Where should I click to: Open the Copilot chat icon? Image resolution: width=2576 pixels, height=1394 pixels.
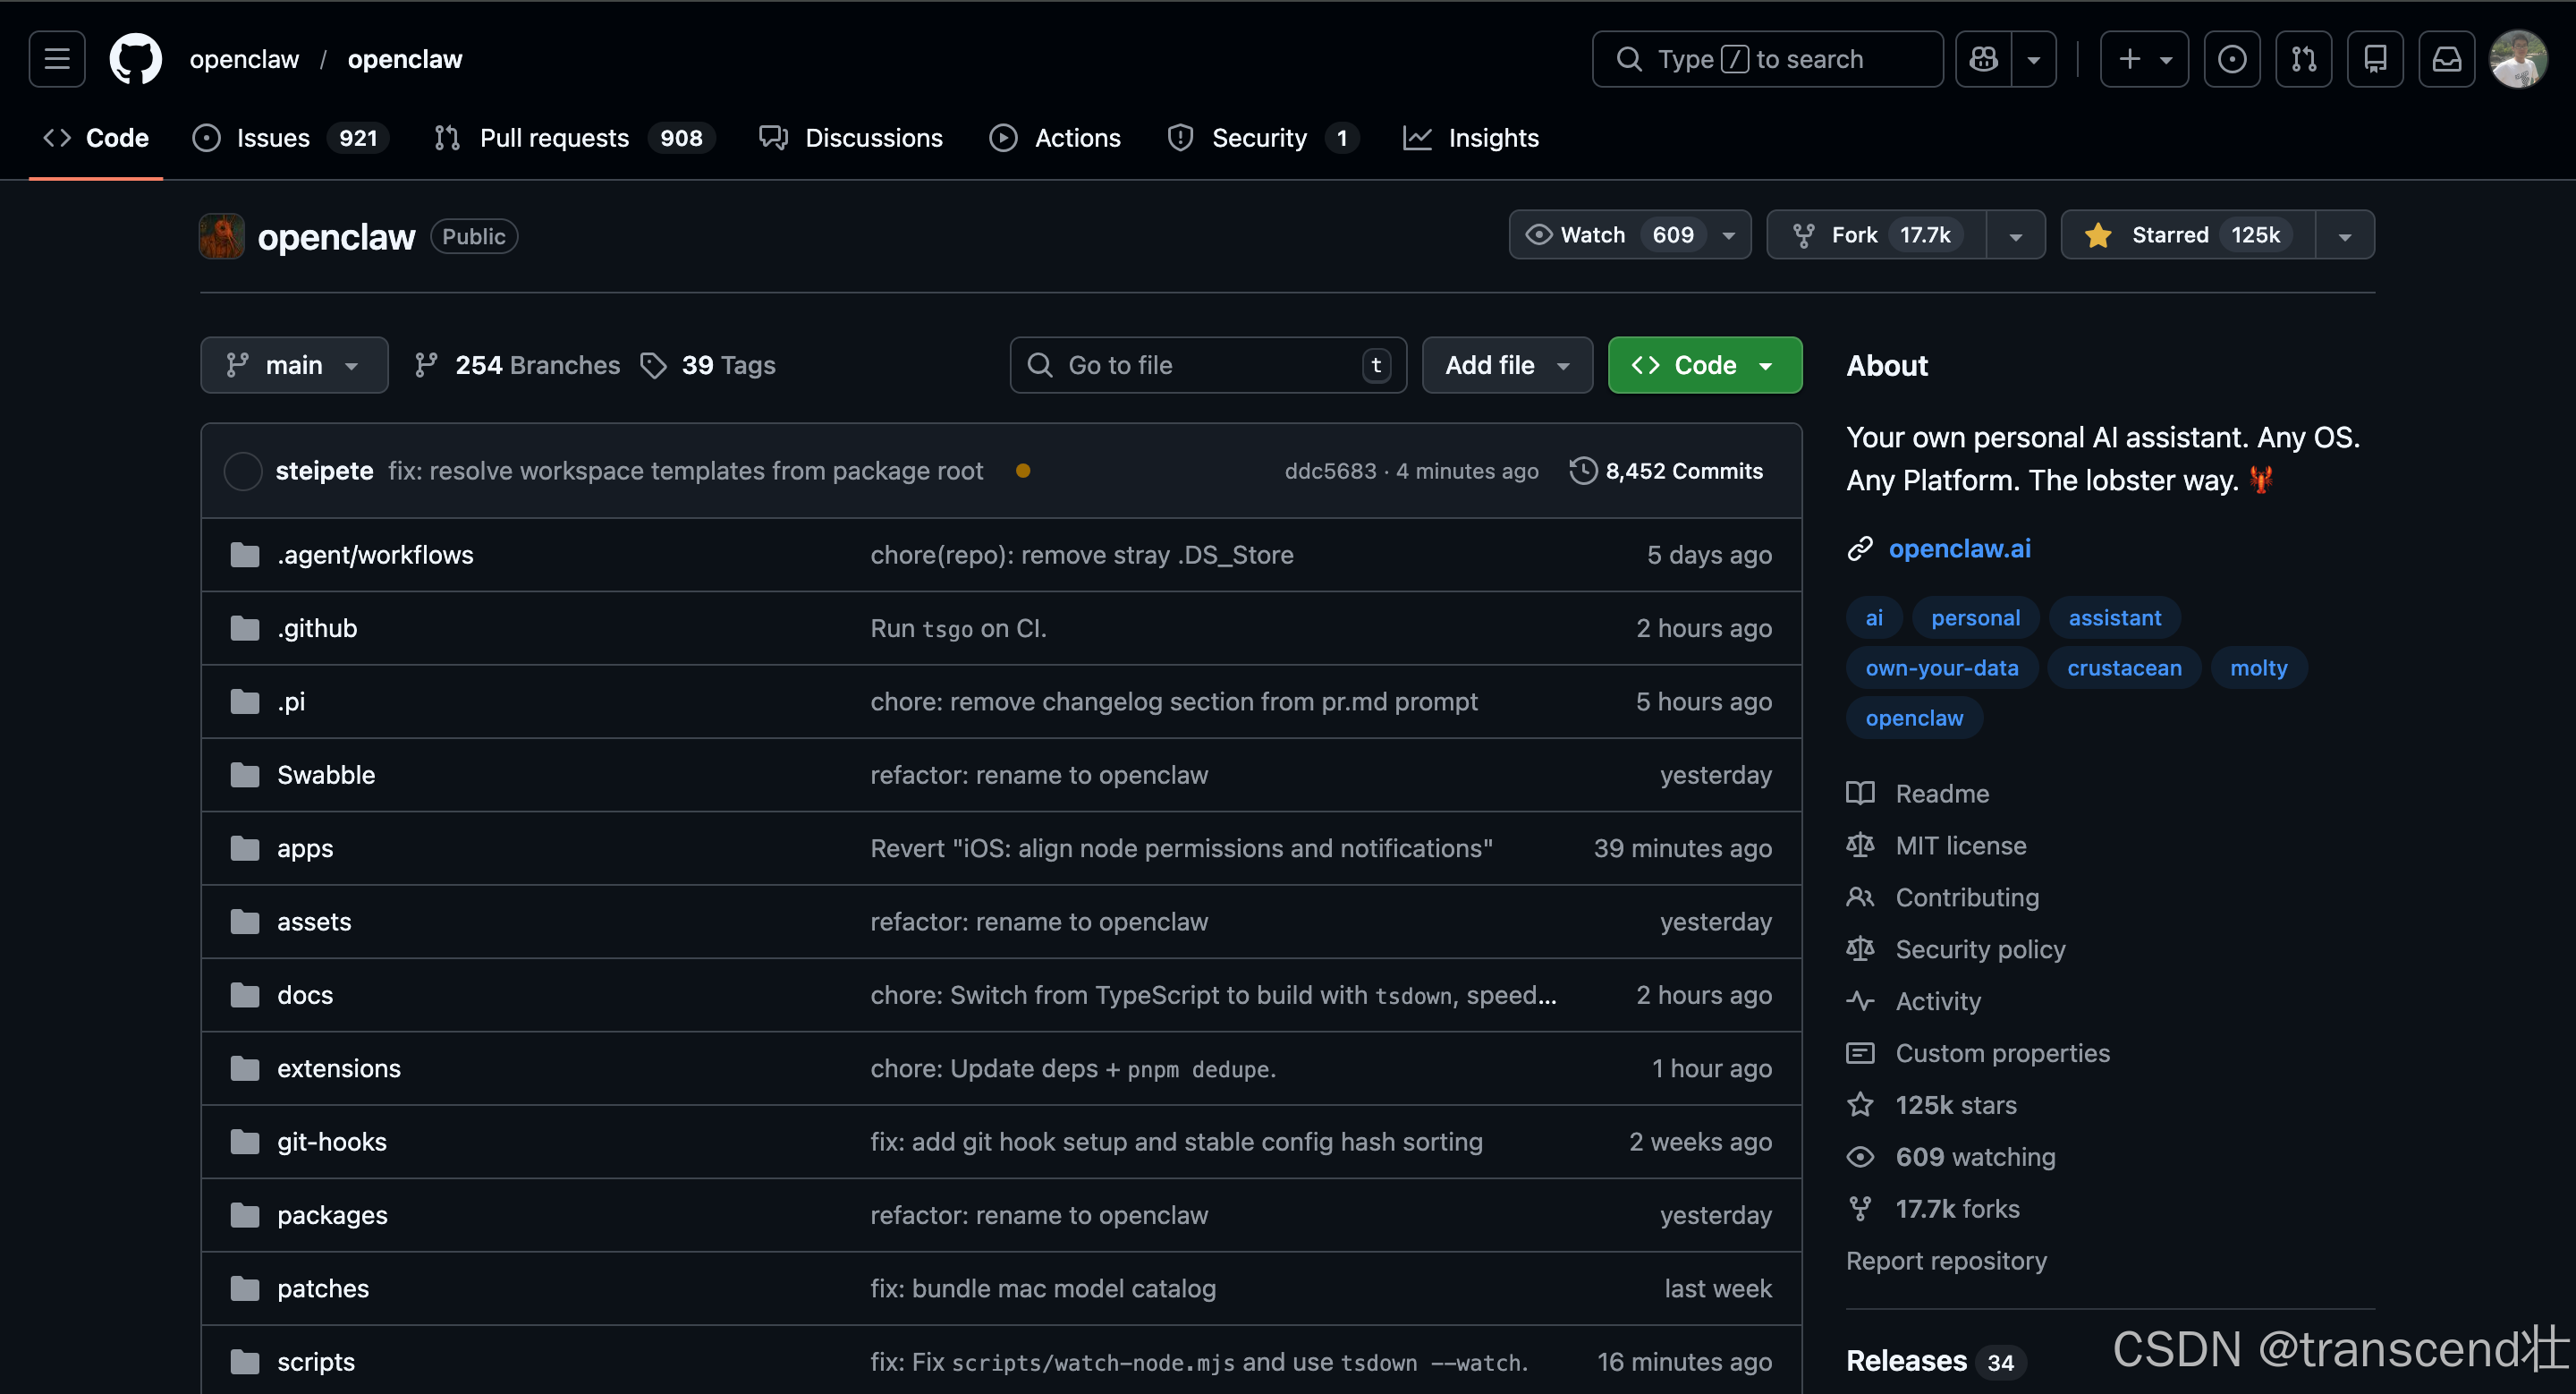click(x=1984, y=59)
